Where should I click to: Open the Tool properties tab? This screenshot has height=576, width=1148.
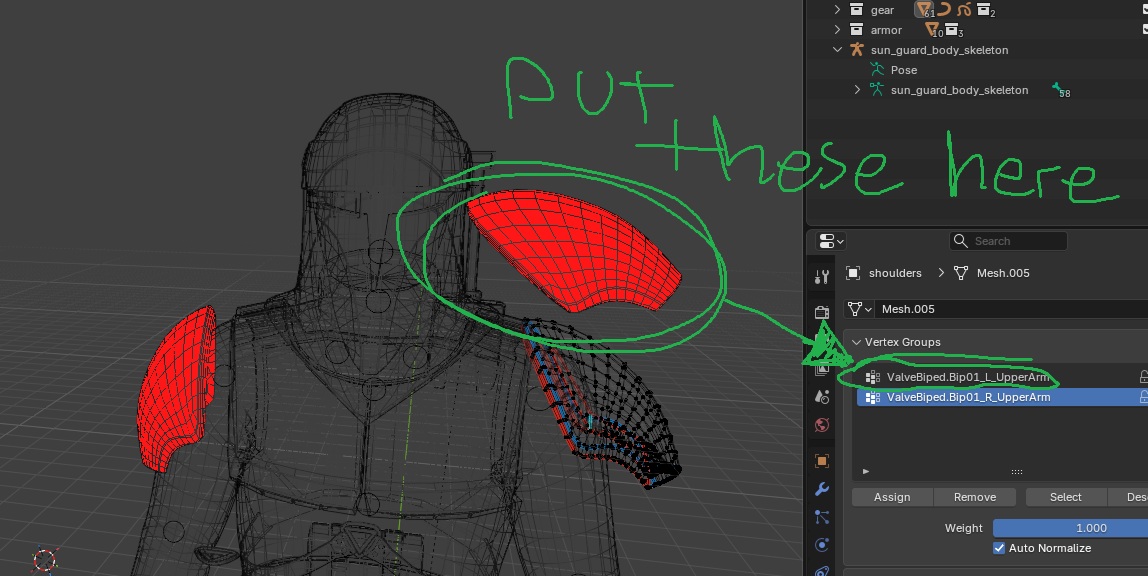(x=821, y=277)
